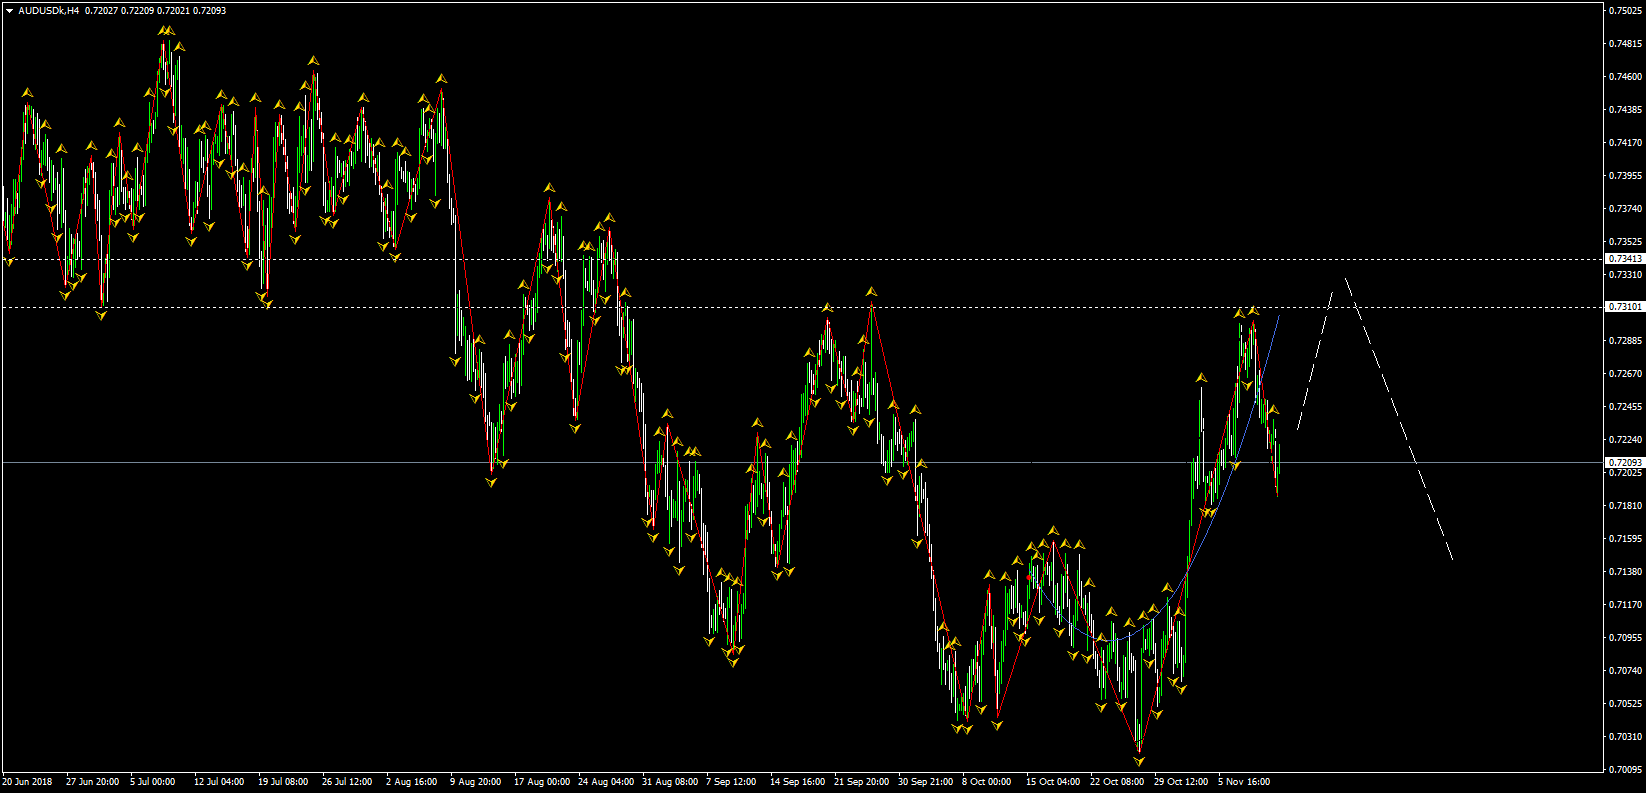Viewport: 1646px width, 793px height.
Task: Click the 0.75025 top price scale value
Action: click(1625, 11)
